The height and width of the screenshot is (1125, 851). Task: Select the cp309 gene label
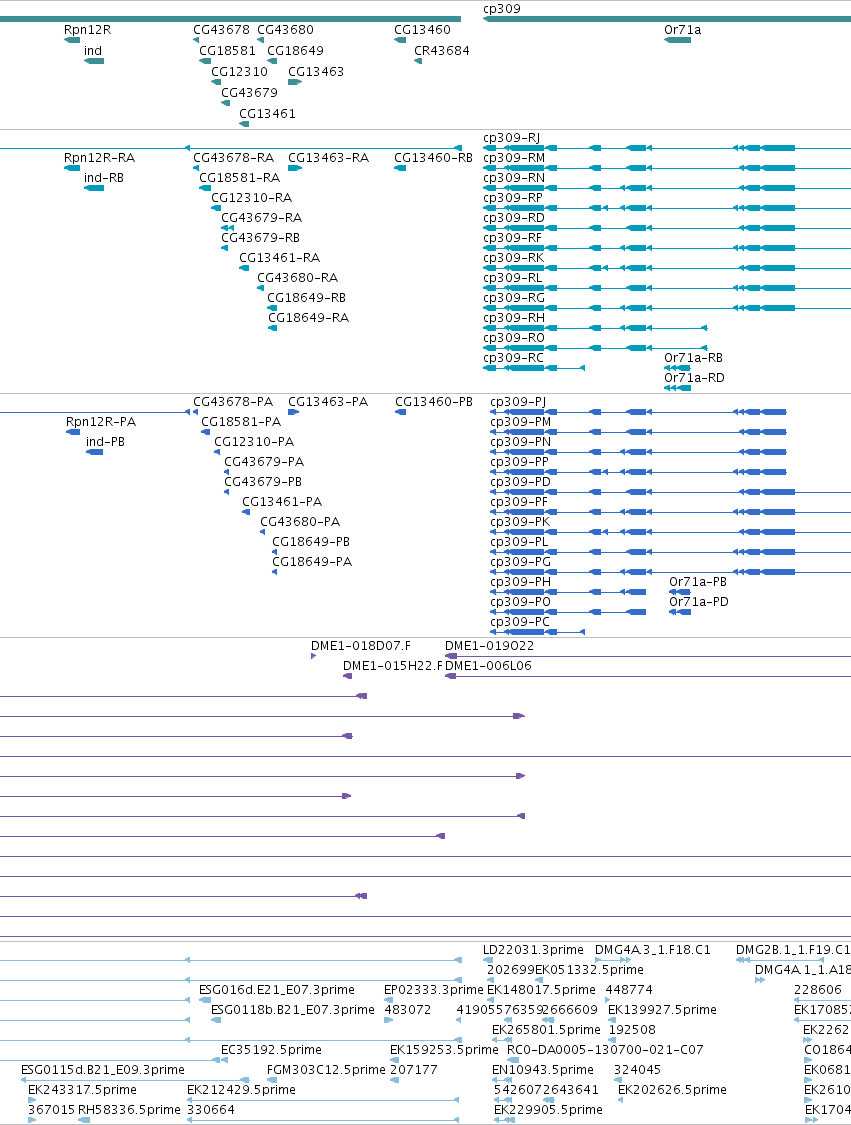[x=502, y=9]
